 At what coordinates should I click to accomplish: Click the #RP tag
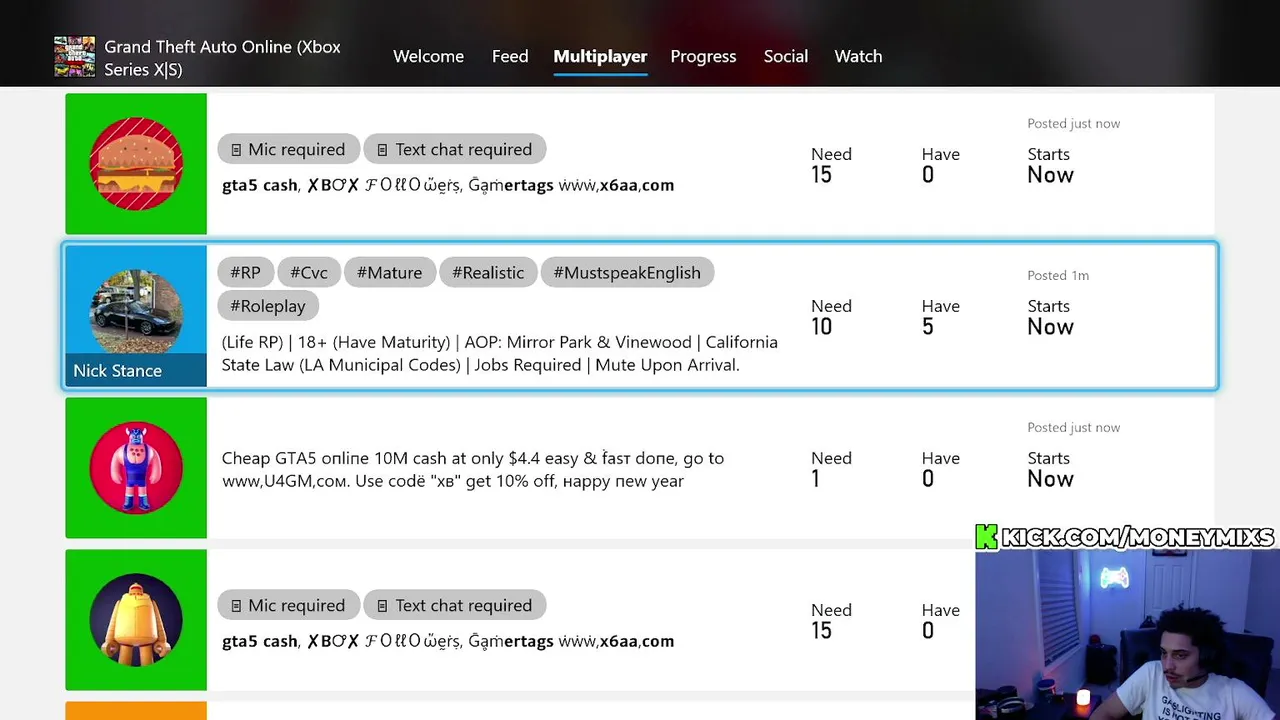(245, 272)
